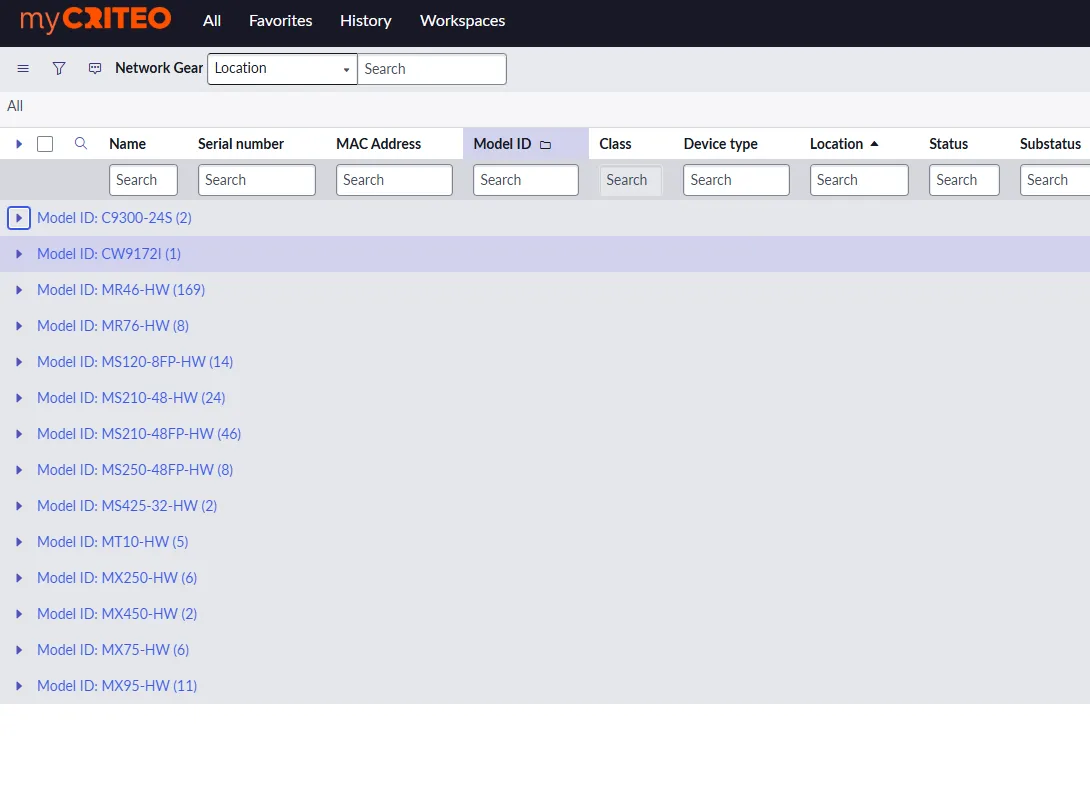Open the Model ID: MS210-48FP-HW (46) link
Image resolution: width=1090 pixels, height=803 pixels.
[x=139, y=434]
